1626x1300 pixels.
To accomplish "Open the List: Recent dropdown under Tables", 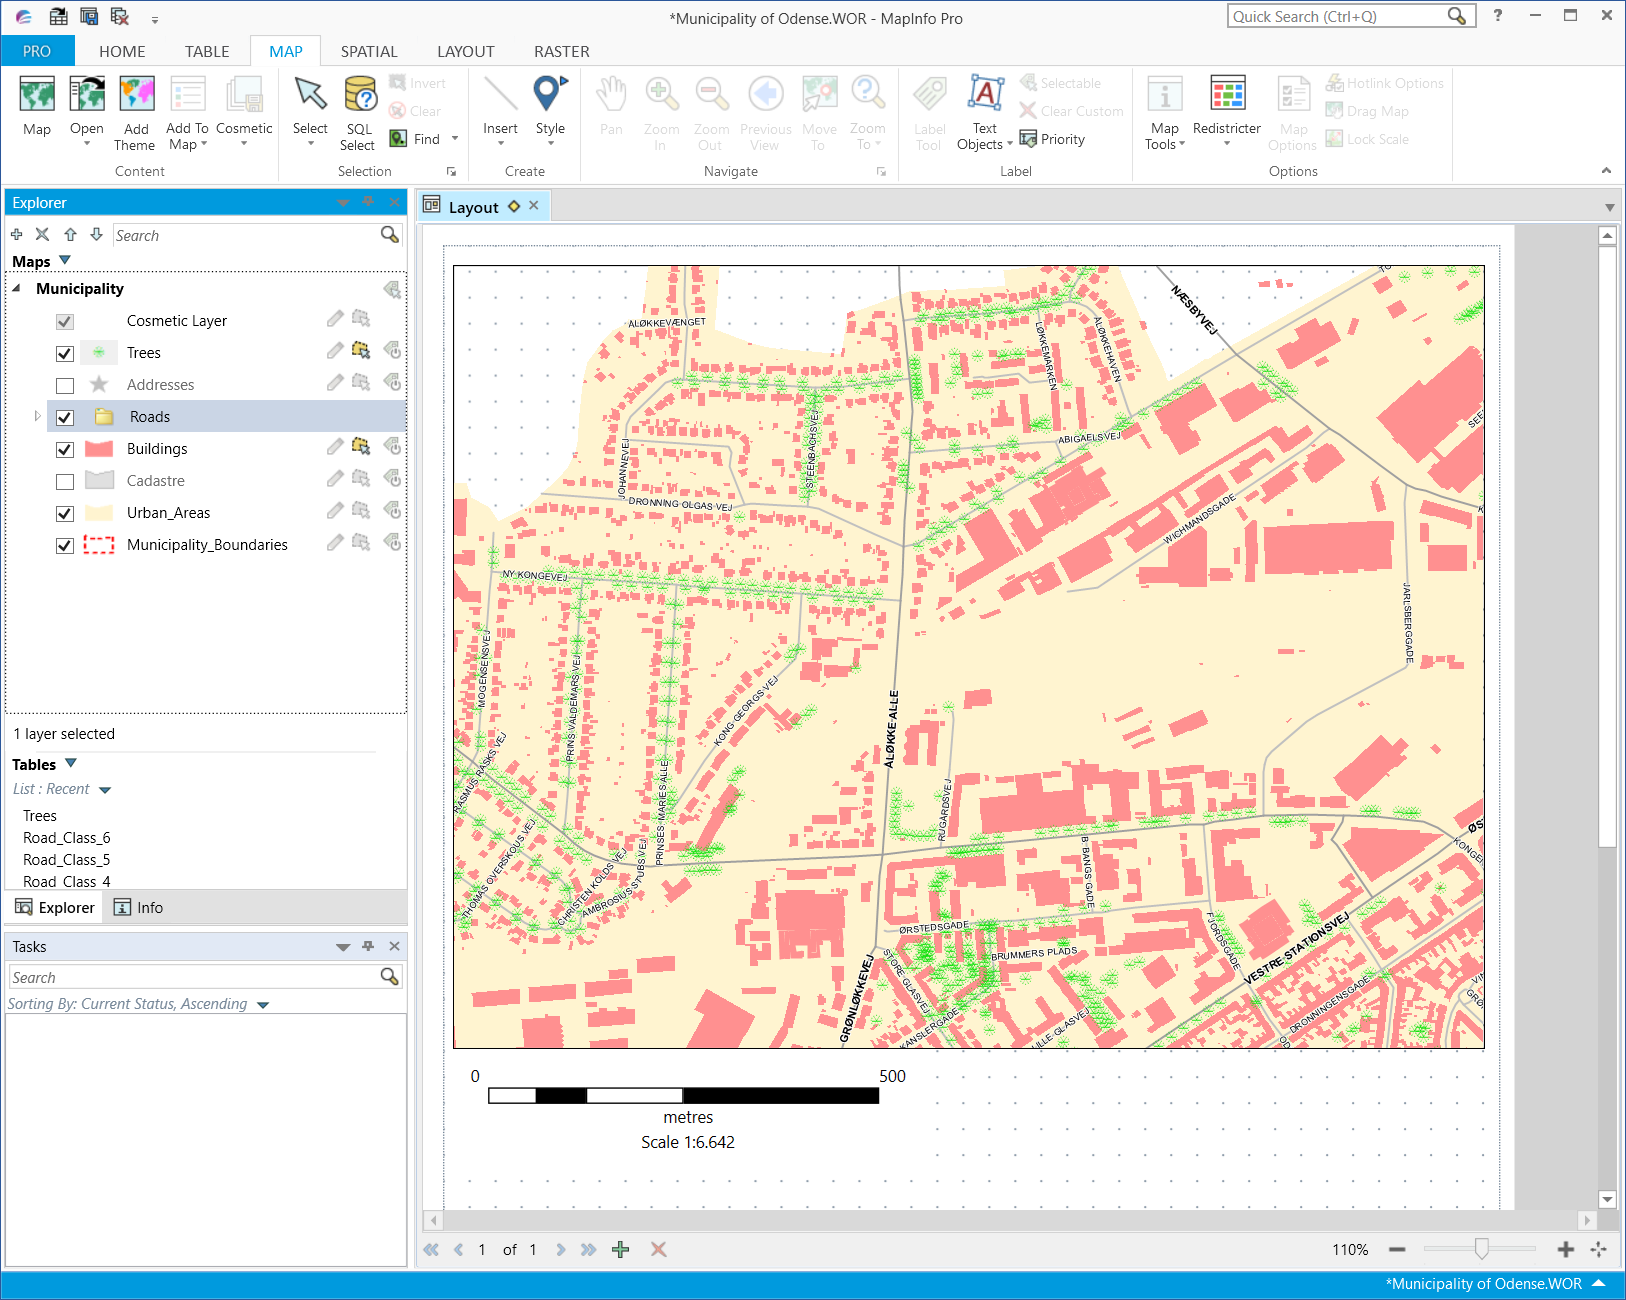I will point(106,788).
